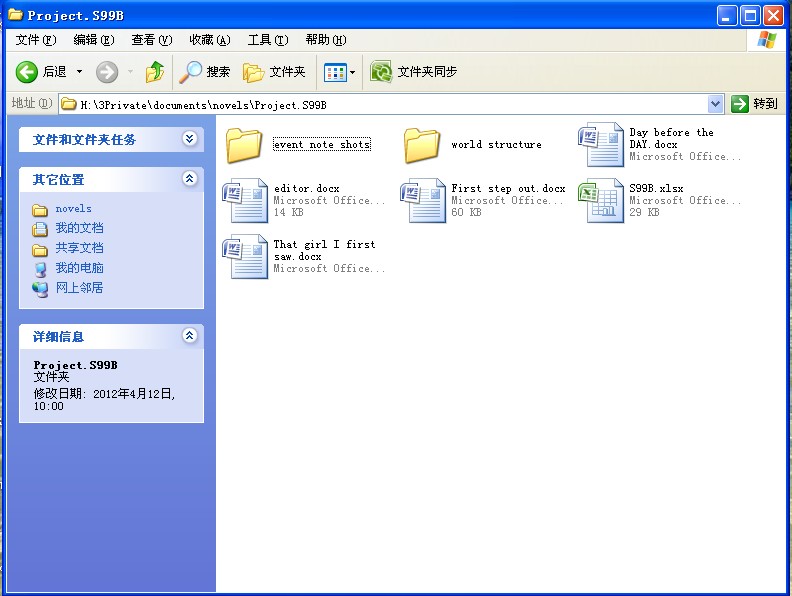This screenshot has width=792, height=596.
Task: Click the Views icon button
Action: coord(335,72)
